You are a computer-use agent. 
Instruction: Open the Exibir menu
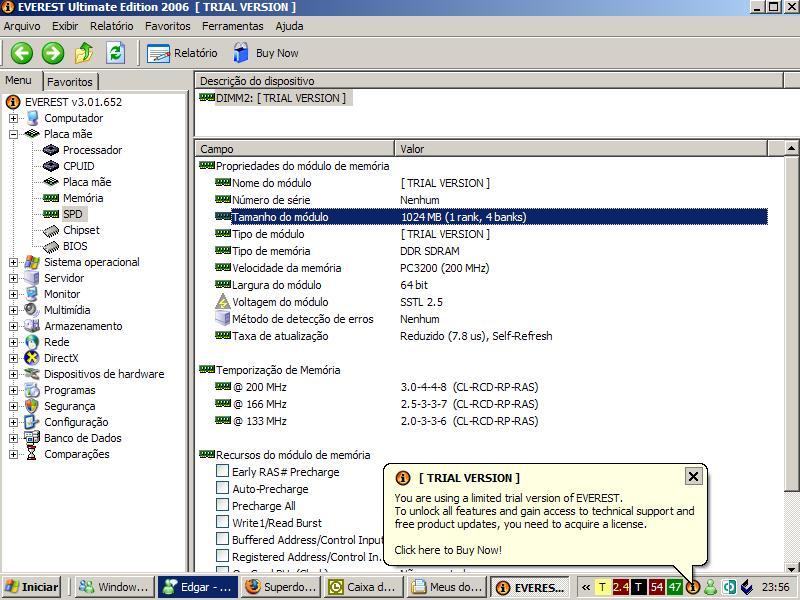point(65,26)
